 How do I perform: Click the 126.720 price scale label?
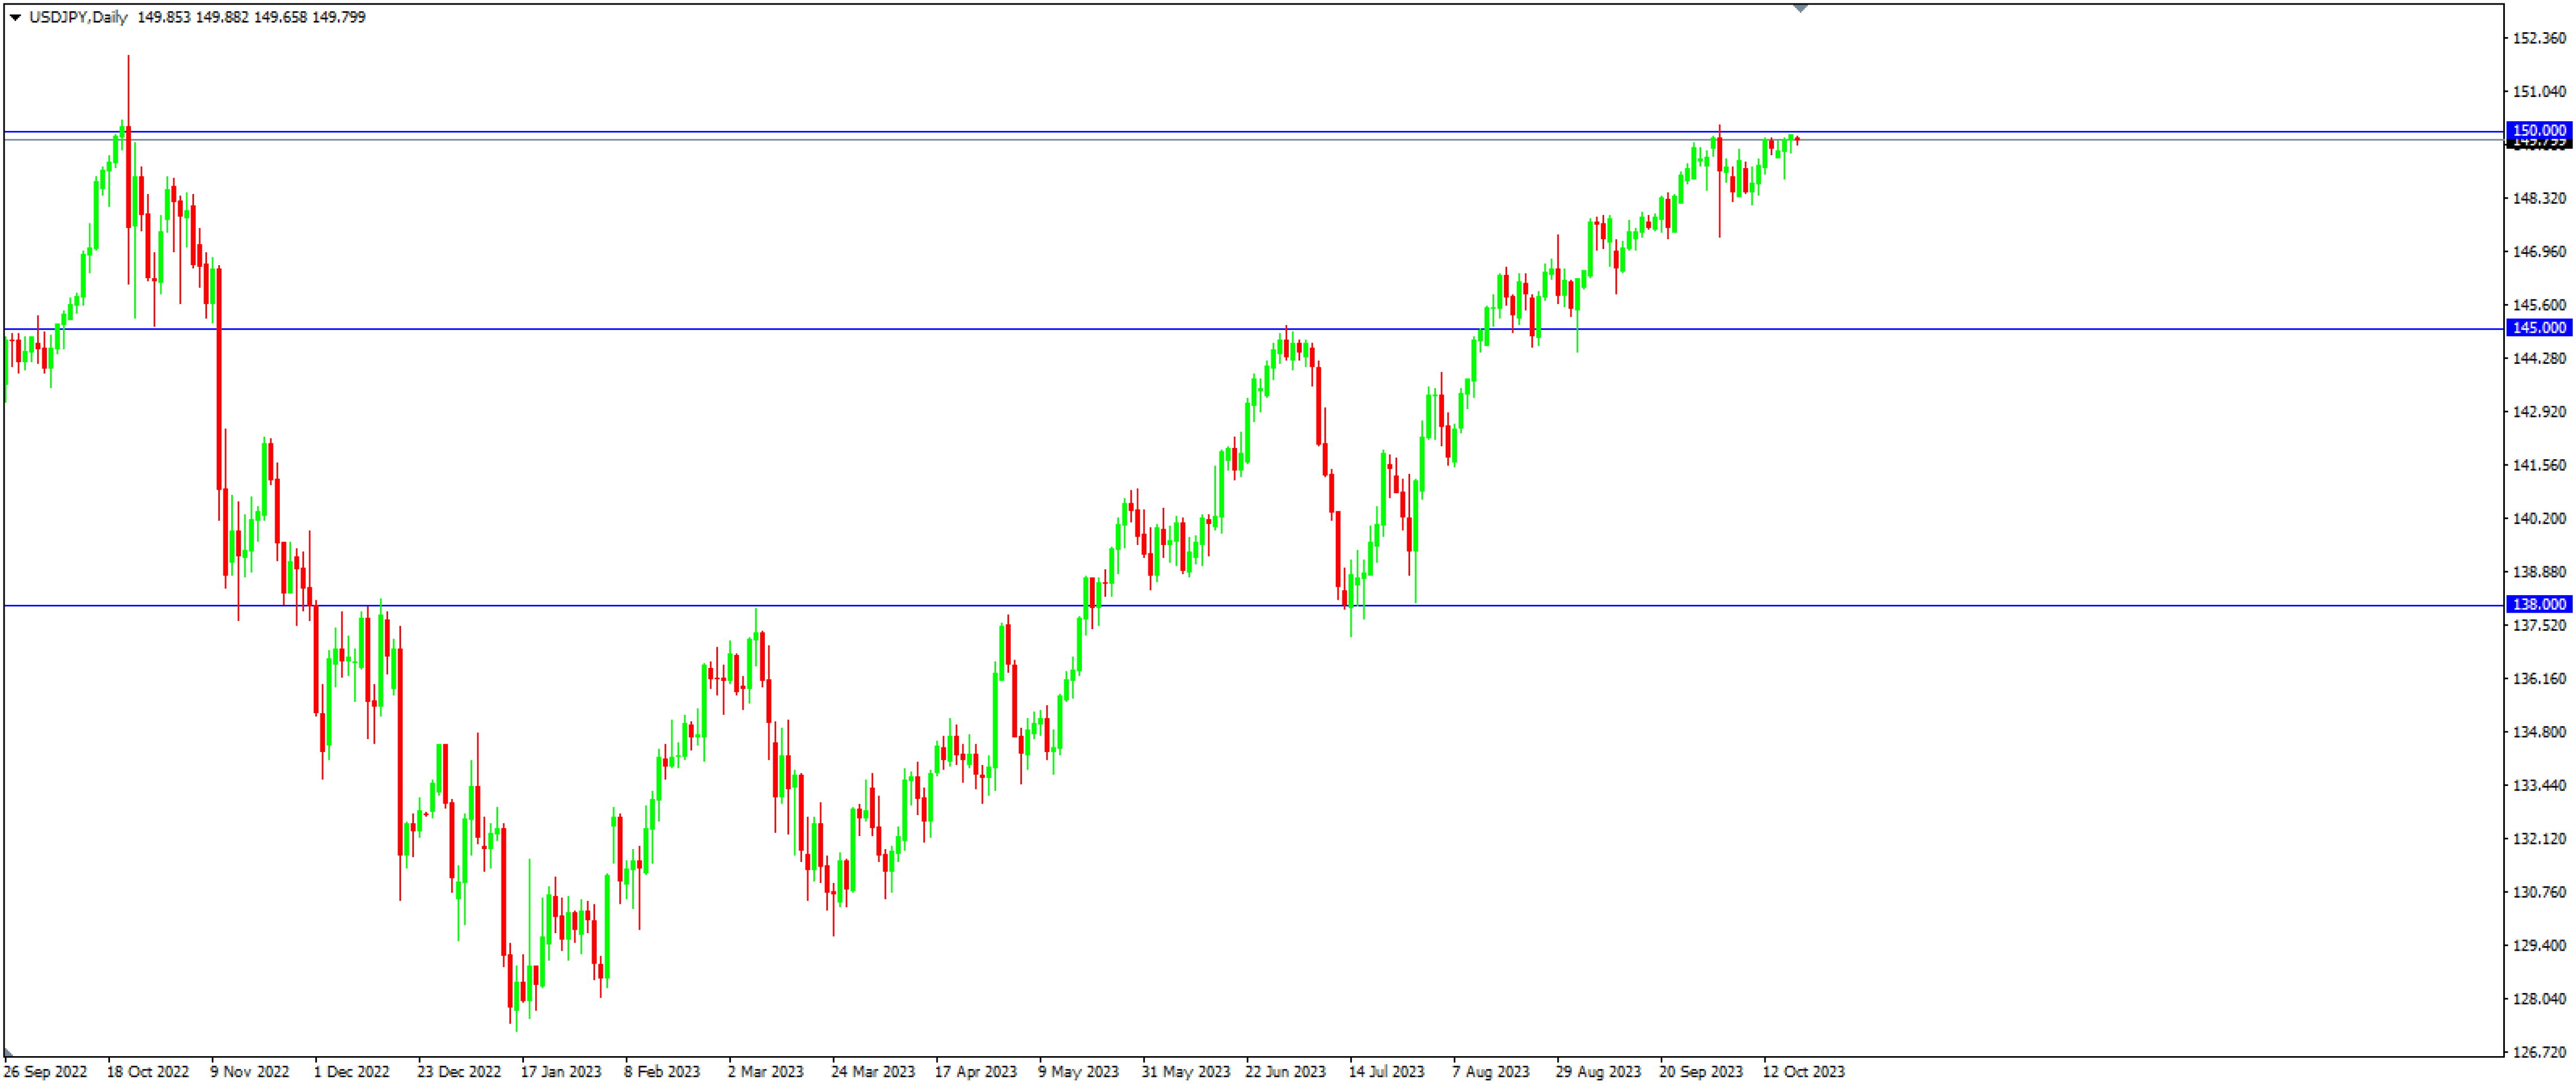(x=2539, y=1052)
